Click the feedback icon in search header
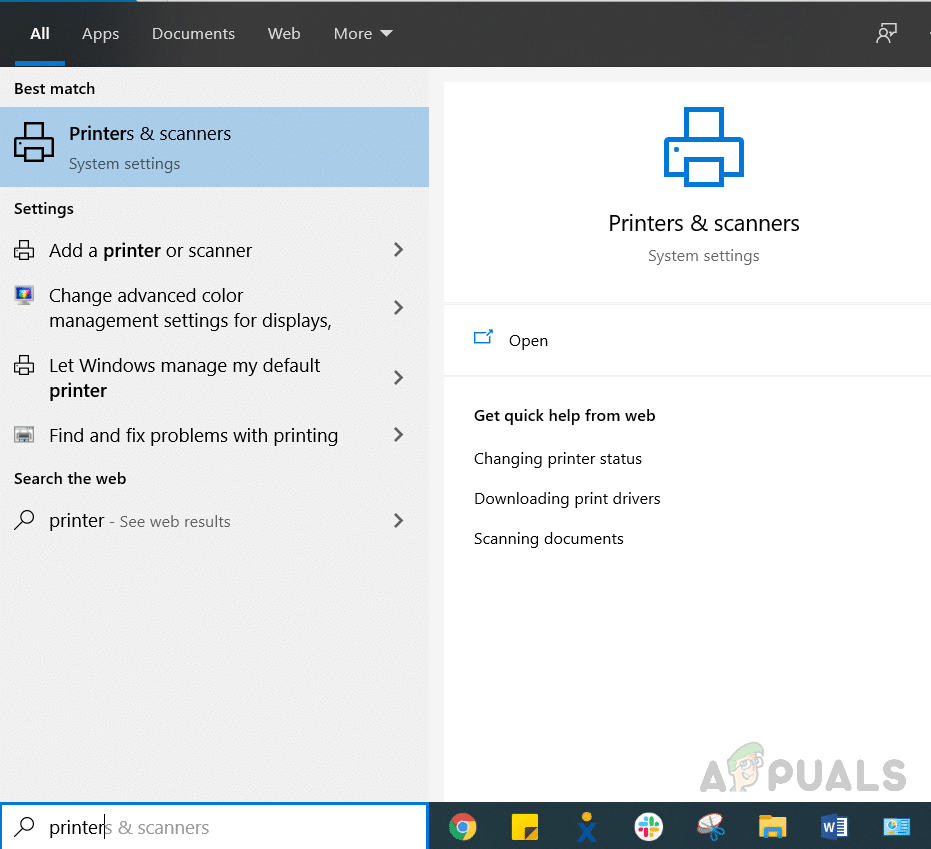931x849 pixels. pos(886,33)
